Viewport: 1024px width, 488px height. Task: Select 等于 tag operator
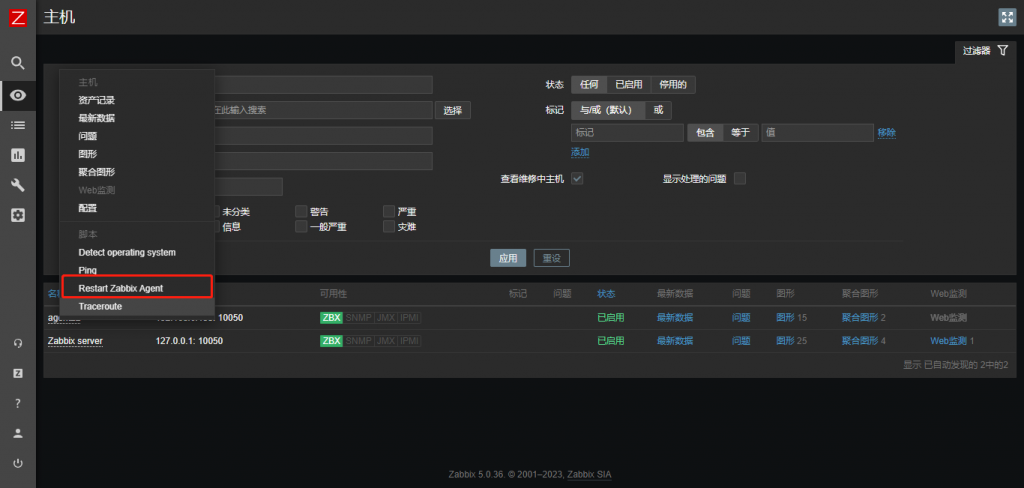(x=740, y=133)
